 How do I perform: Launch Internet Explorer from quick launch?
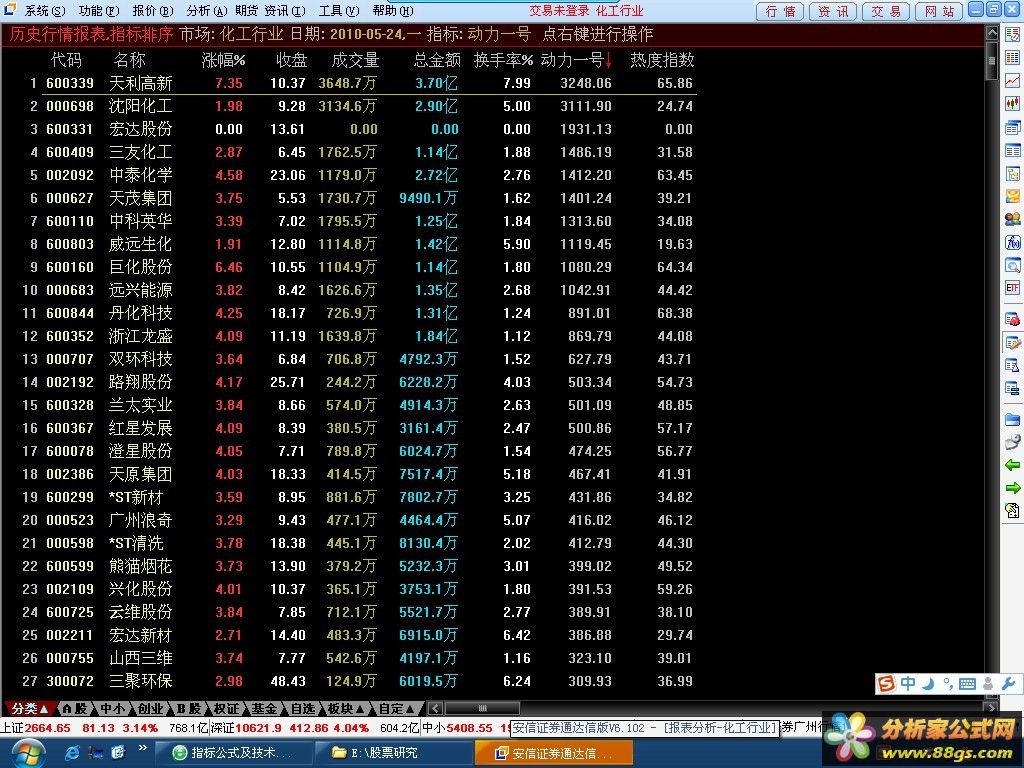tap(72, 753)
